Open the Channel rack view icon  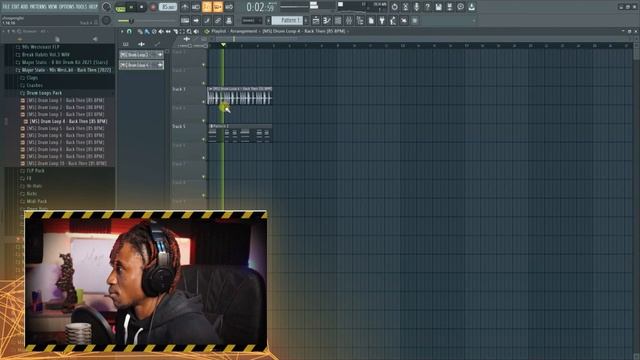pos(338,20)
